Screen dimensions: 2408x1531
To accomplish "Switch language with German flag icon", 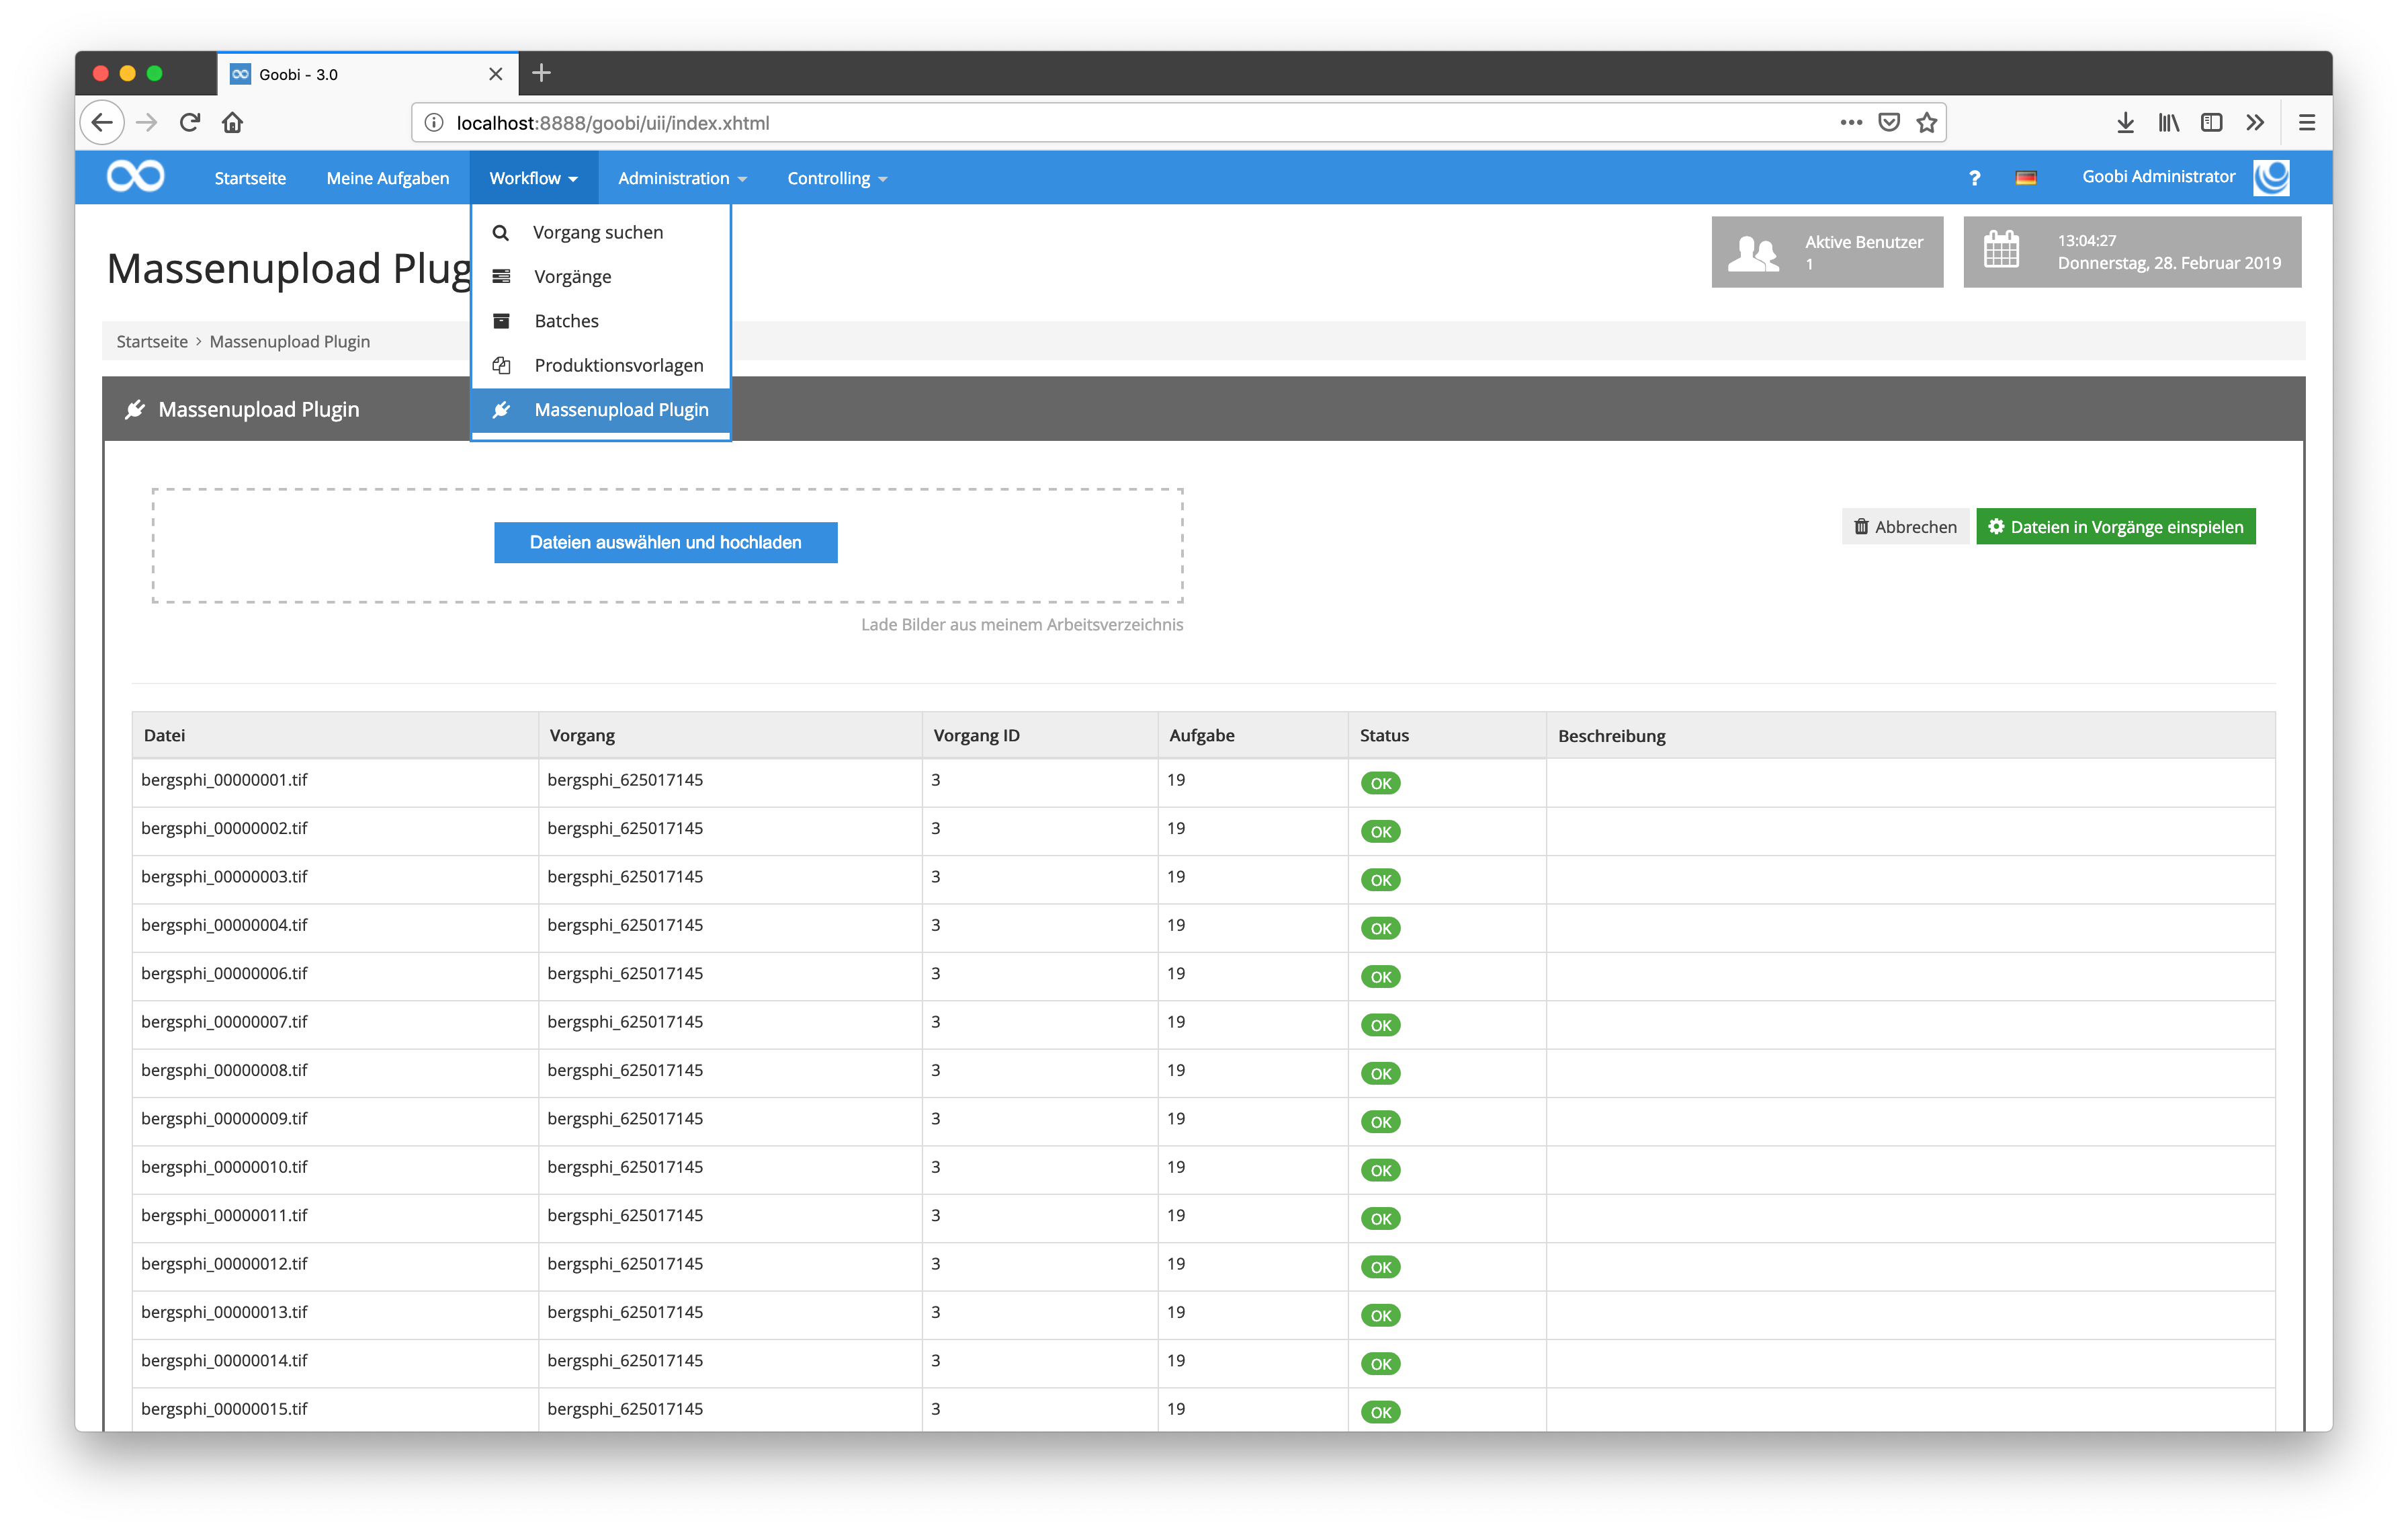I will click(x=2026, y=178).
